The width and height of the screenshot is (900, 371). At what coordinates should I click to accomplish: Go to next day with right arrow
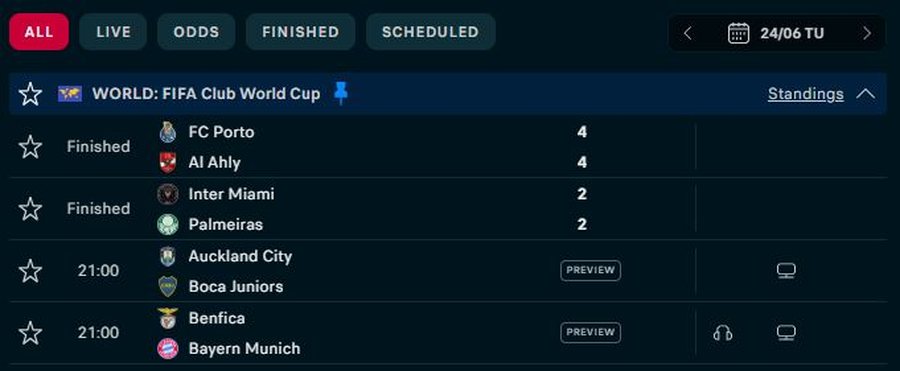point(867,33)
